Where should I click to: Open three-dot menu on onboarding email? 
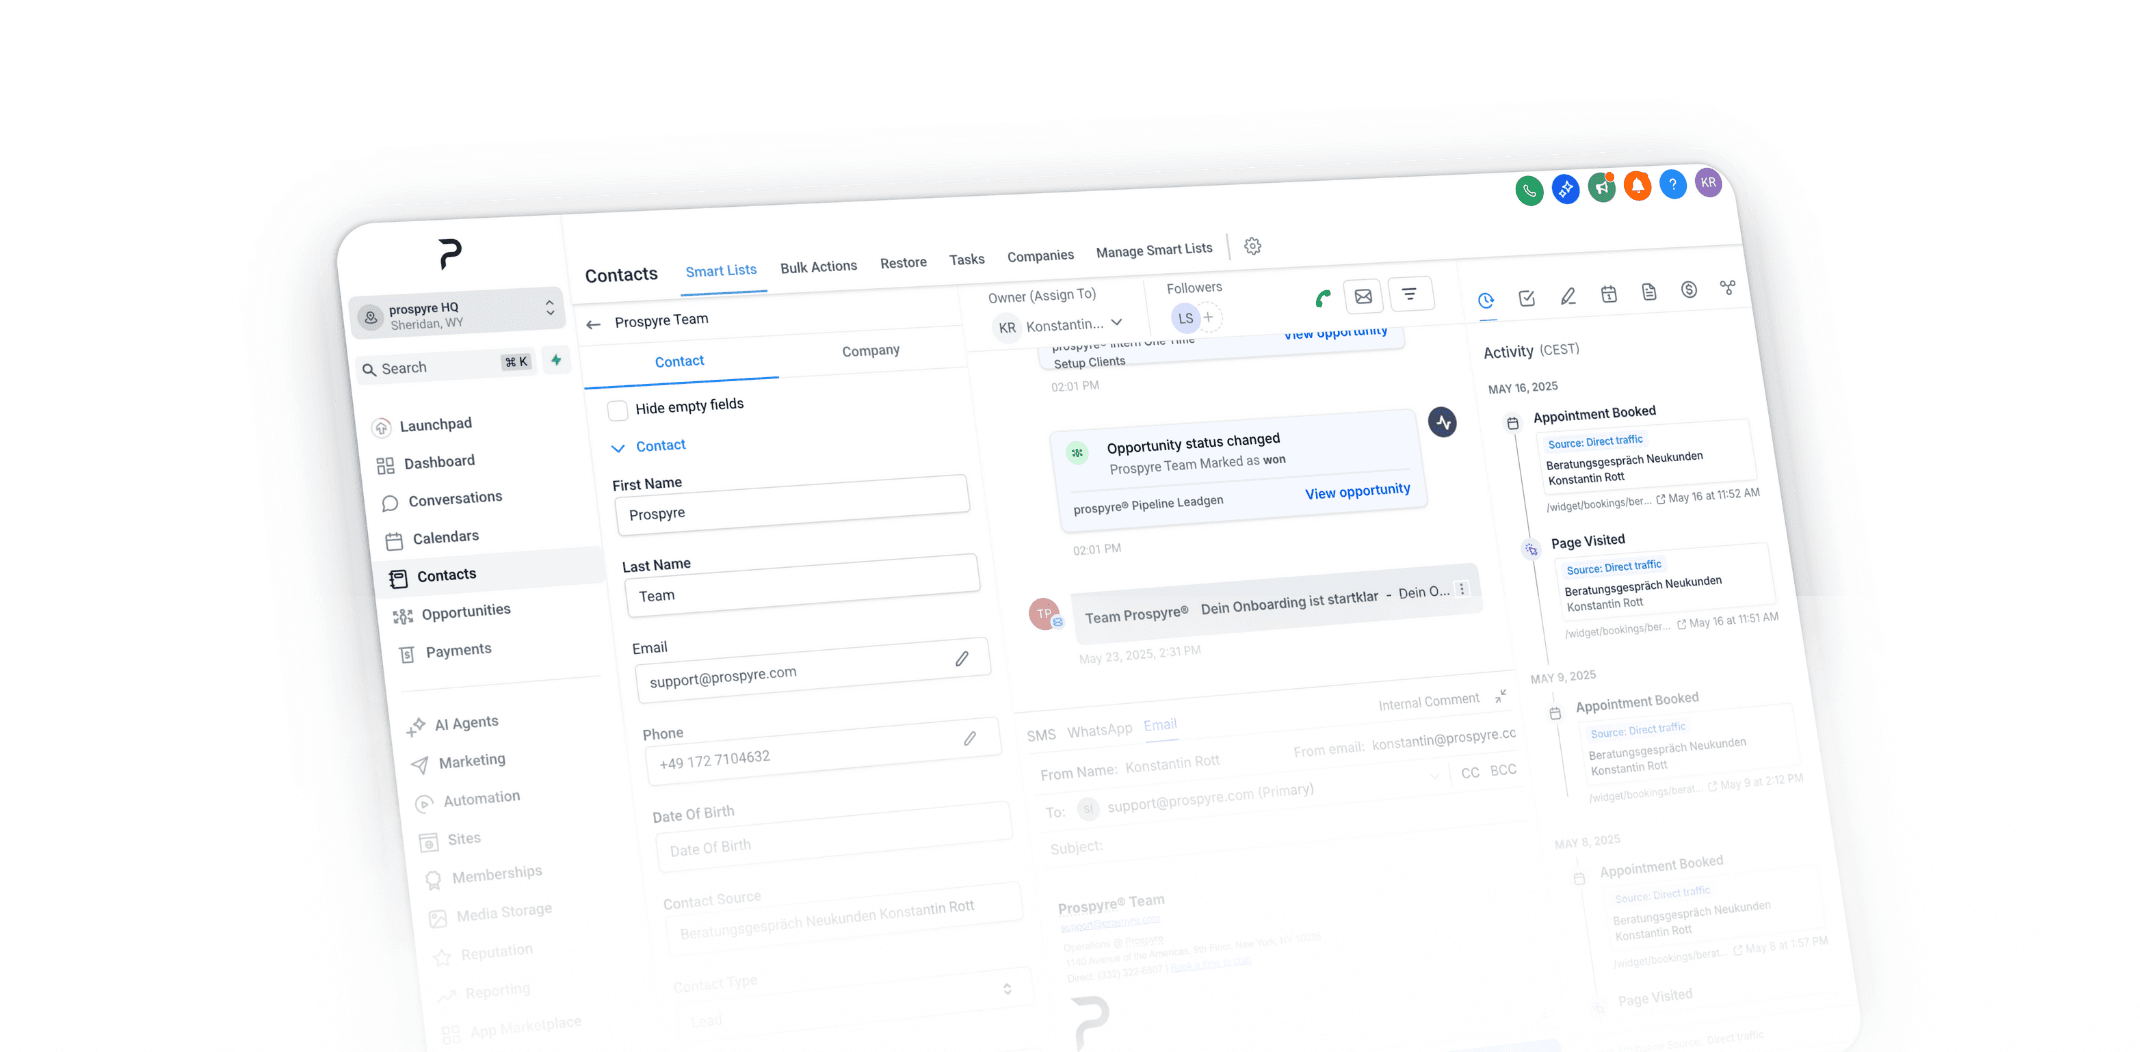click(x=1462, y=589)
